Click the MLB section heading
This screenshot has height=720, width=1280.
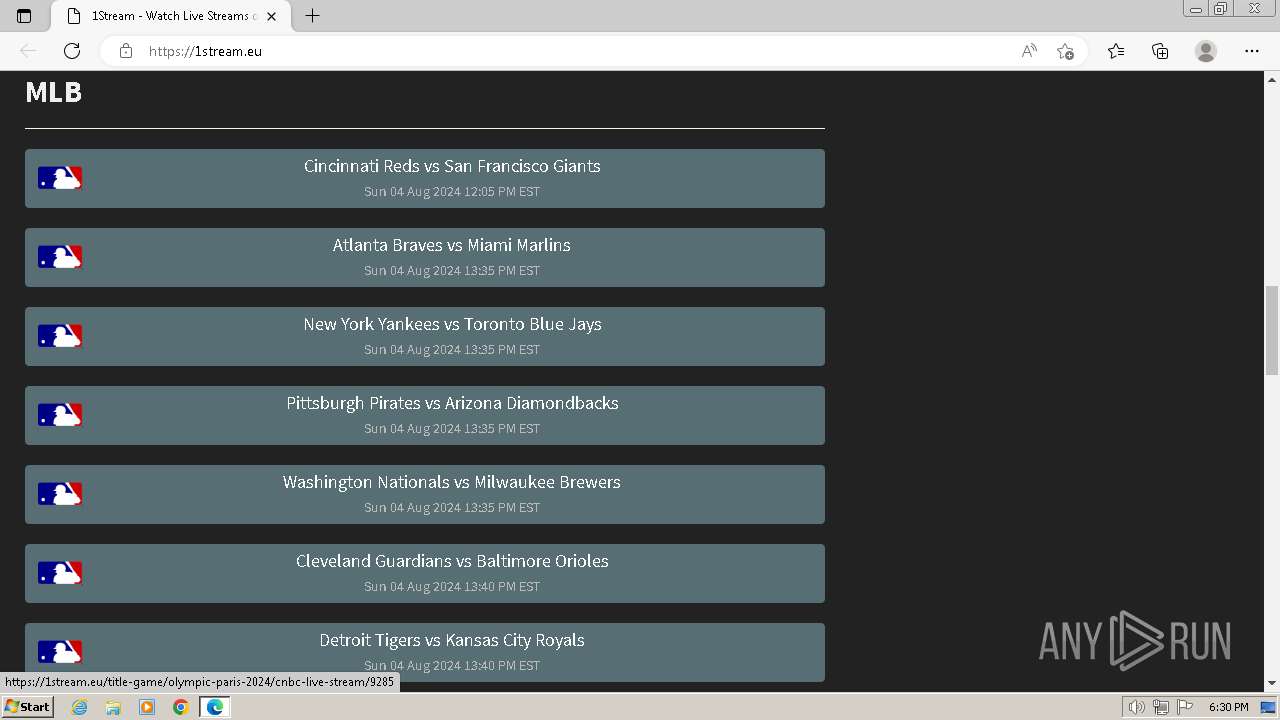coord(54,92)
